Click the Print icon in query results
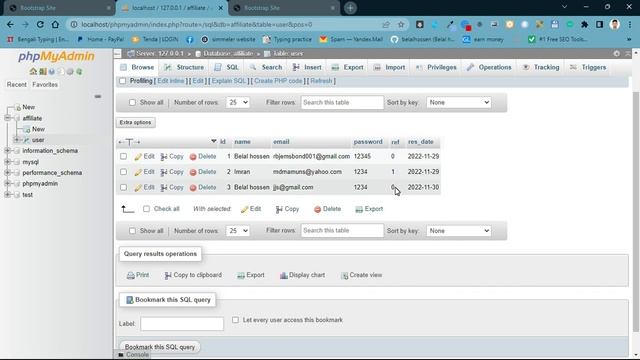Image resolution: width=640 pixels, height=360 pixels. tap(131, 276)
